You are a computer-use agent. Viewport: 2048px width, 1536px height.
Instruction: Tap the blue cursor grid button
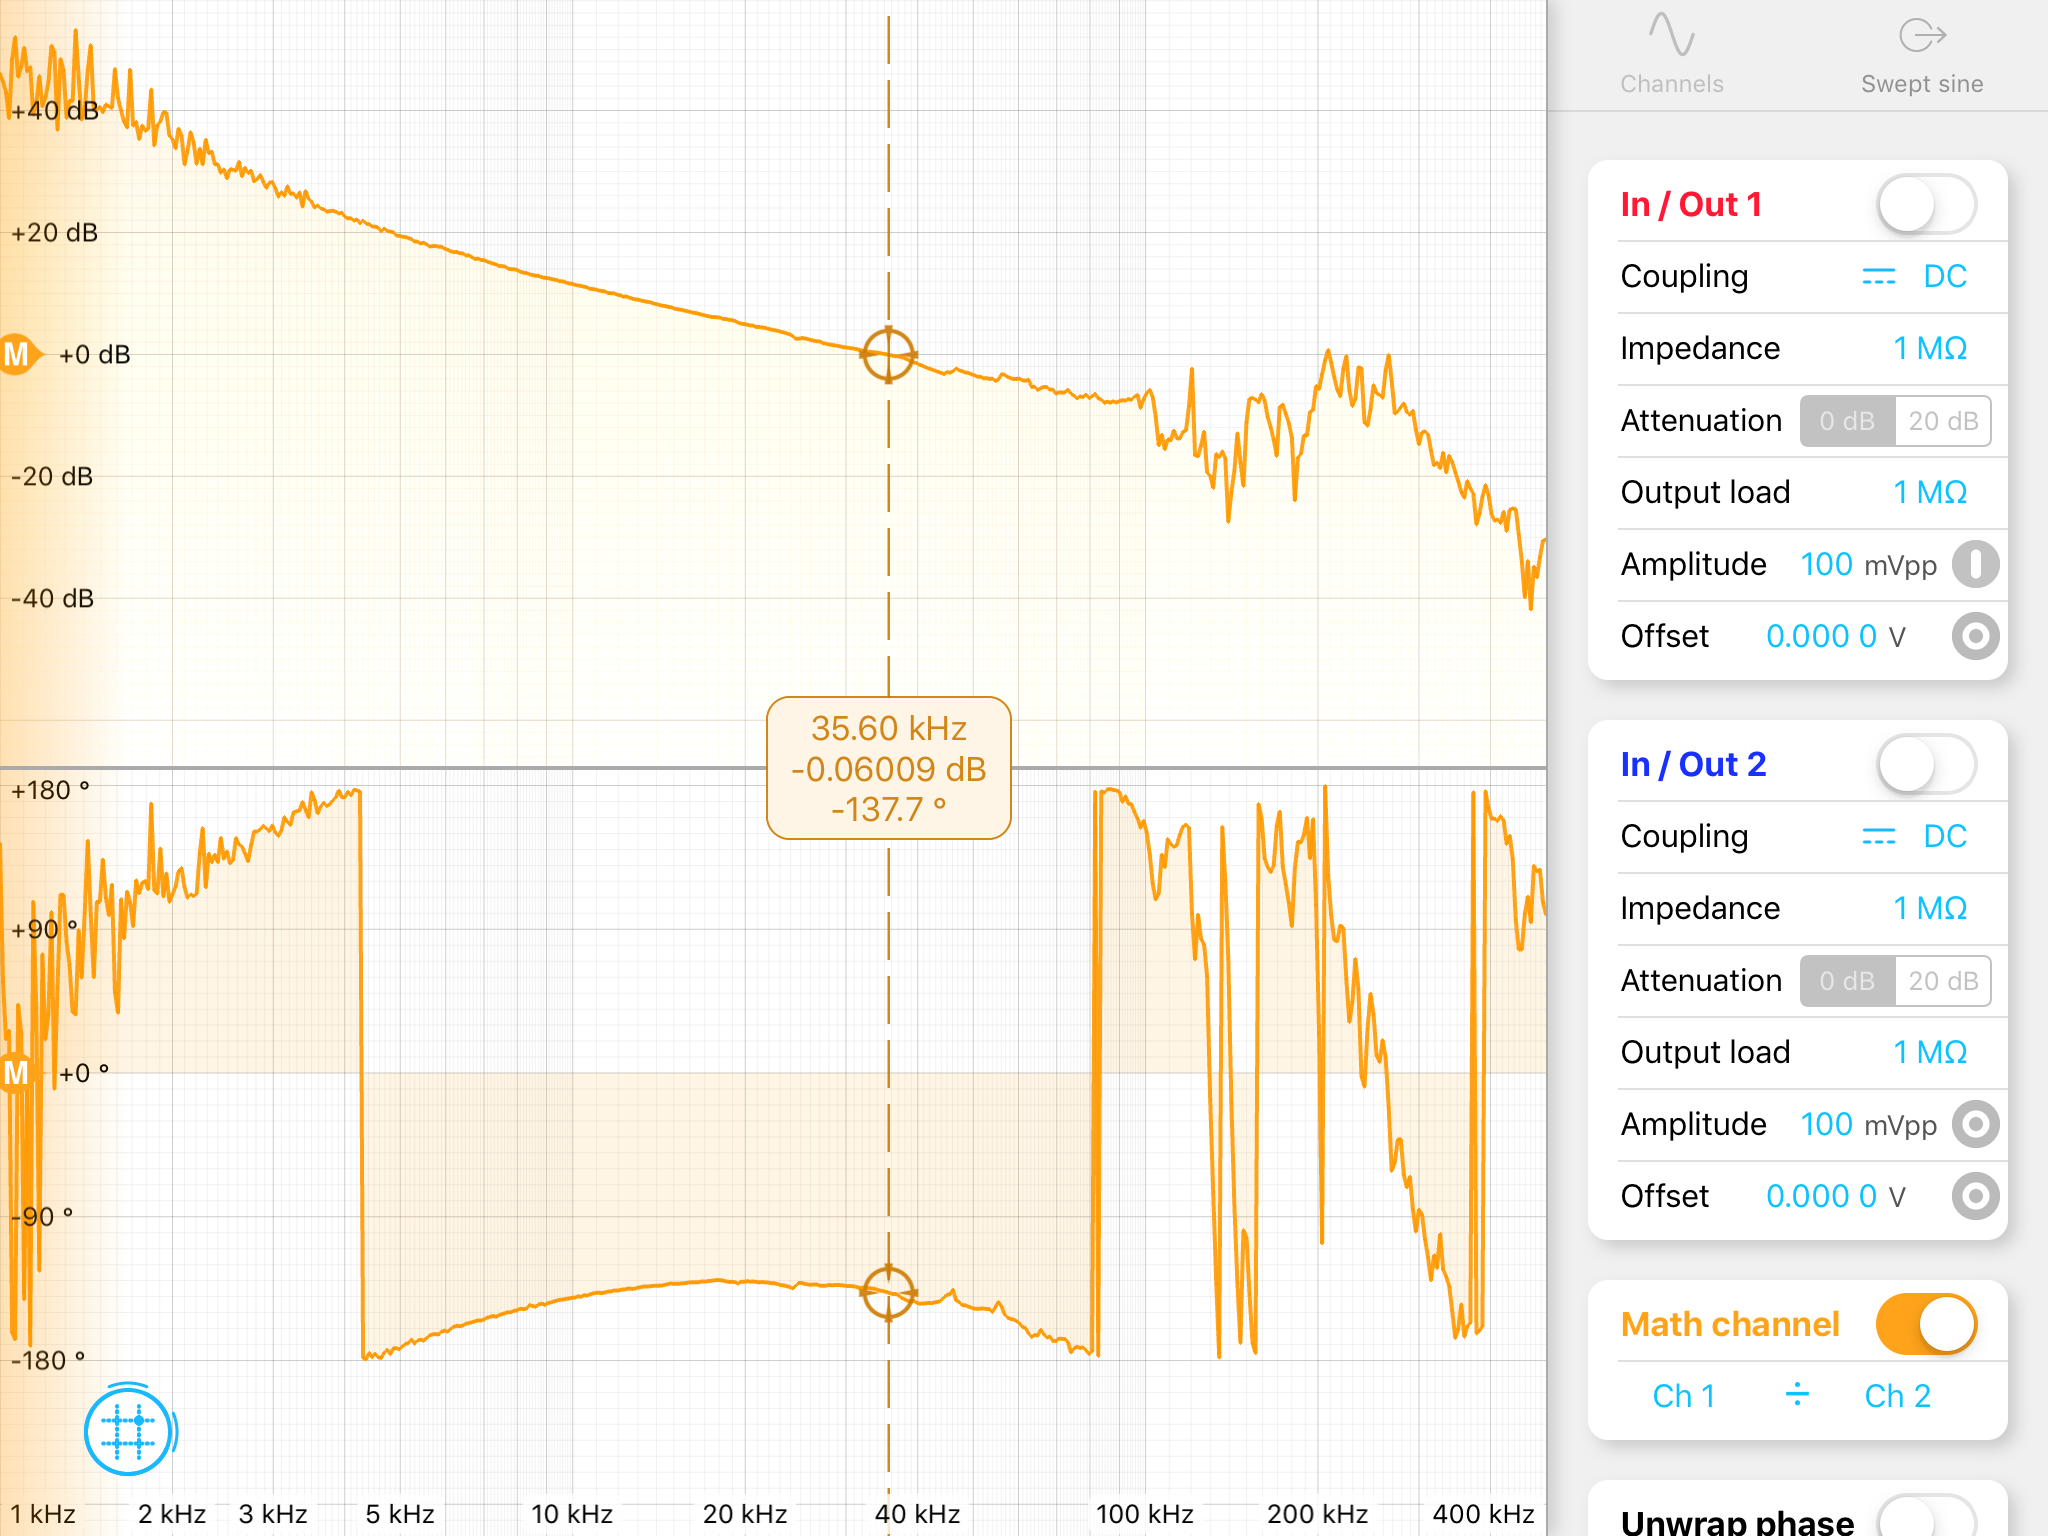[129, 1431]
